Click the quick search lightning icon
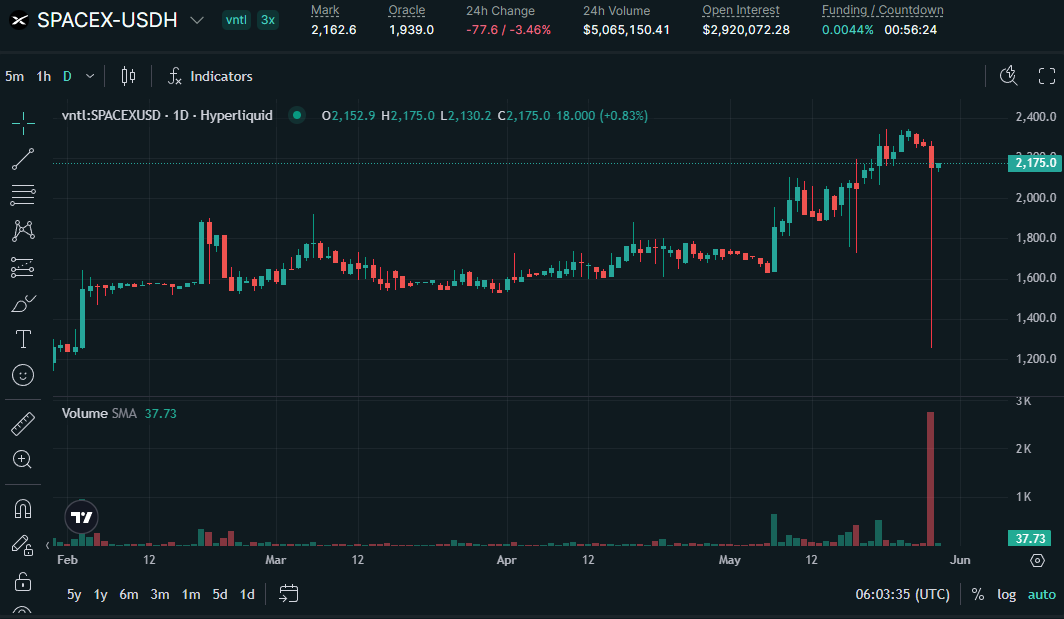 point(1009,76)
